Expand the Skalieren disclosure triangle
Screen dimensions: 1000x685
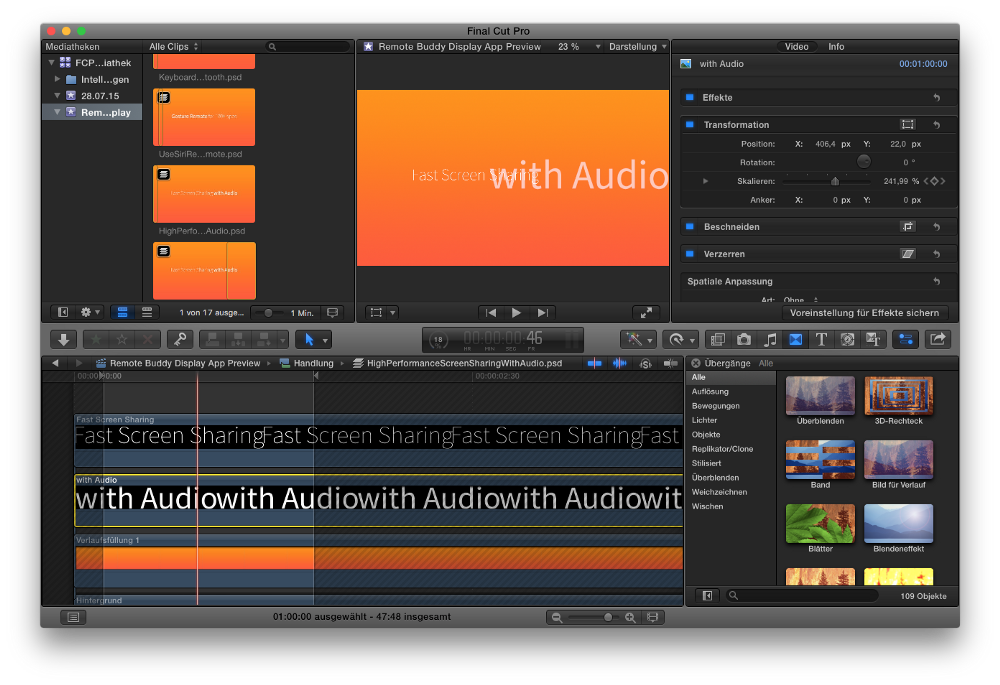705,181
